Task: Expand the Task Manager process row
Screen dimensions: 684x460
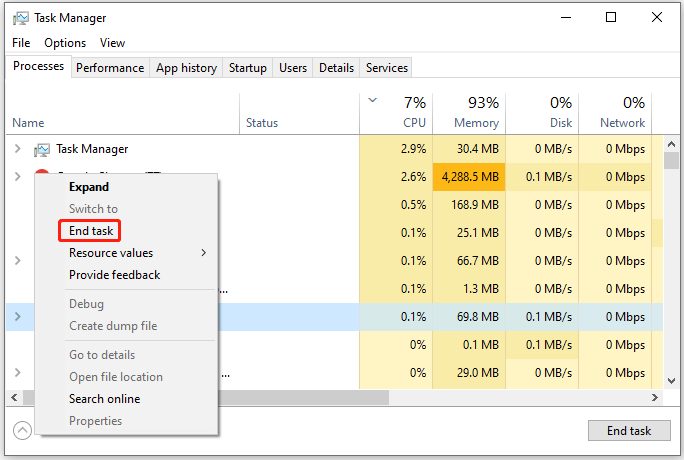Action: (x=17, y=149)
